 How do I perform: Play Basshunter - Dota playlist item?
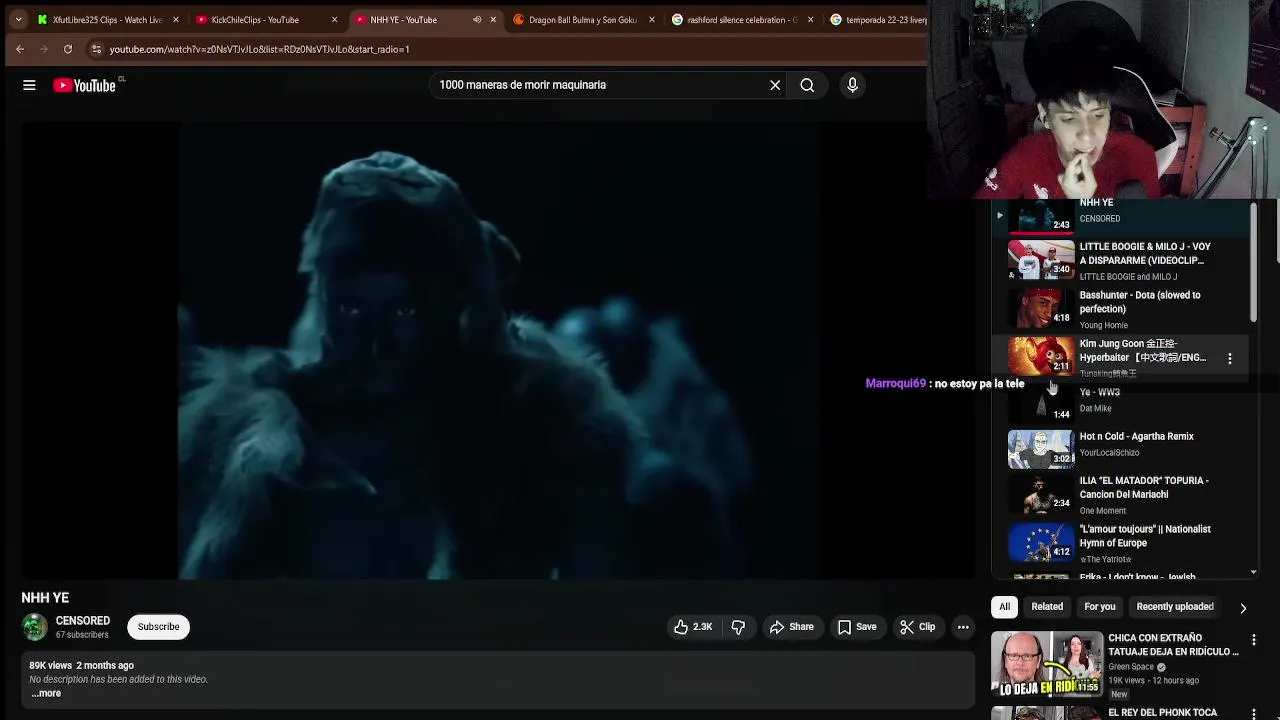point(1120,309)
